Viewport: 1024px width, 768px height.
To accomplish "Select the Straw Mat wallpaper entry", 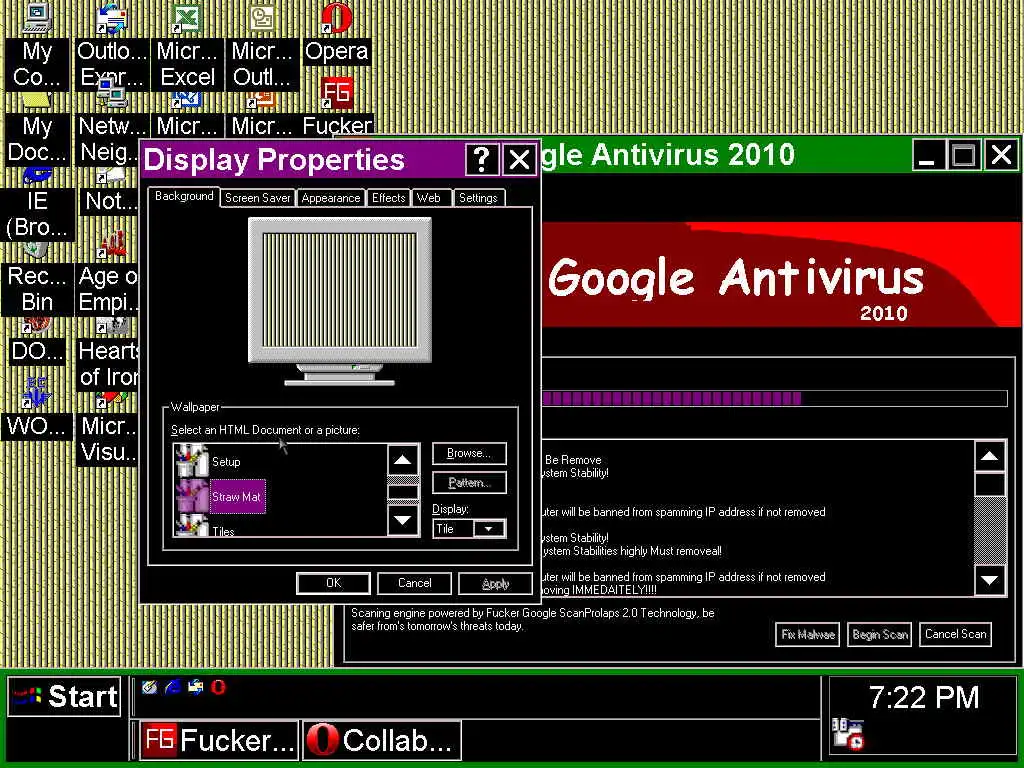I will 236,496.
